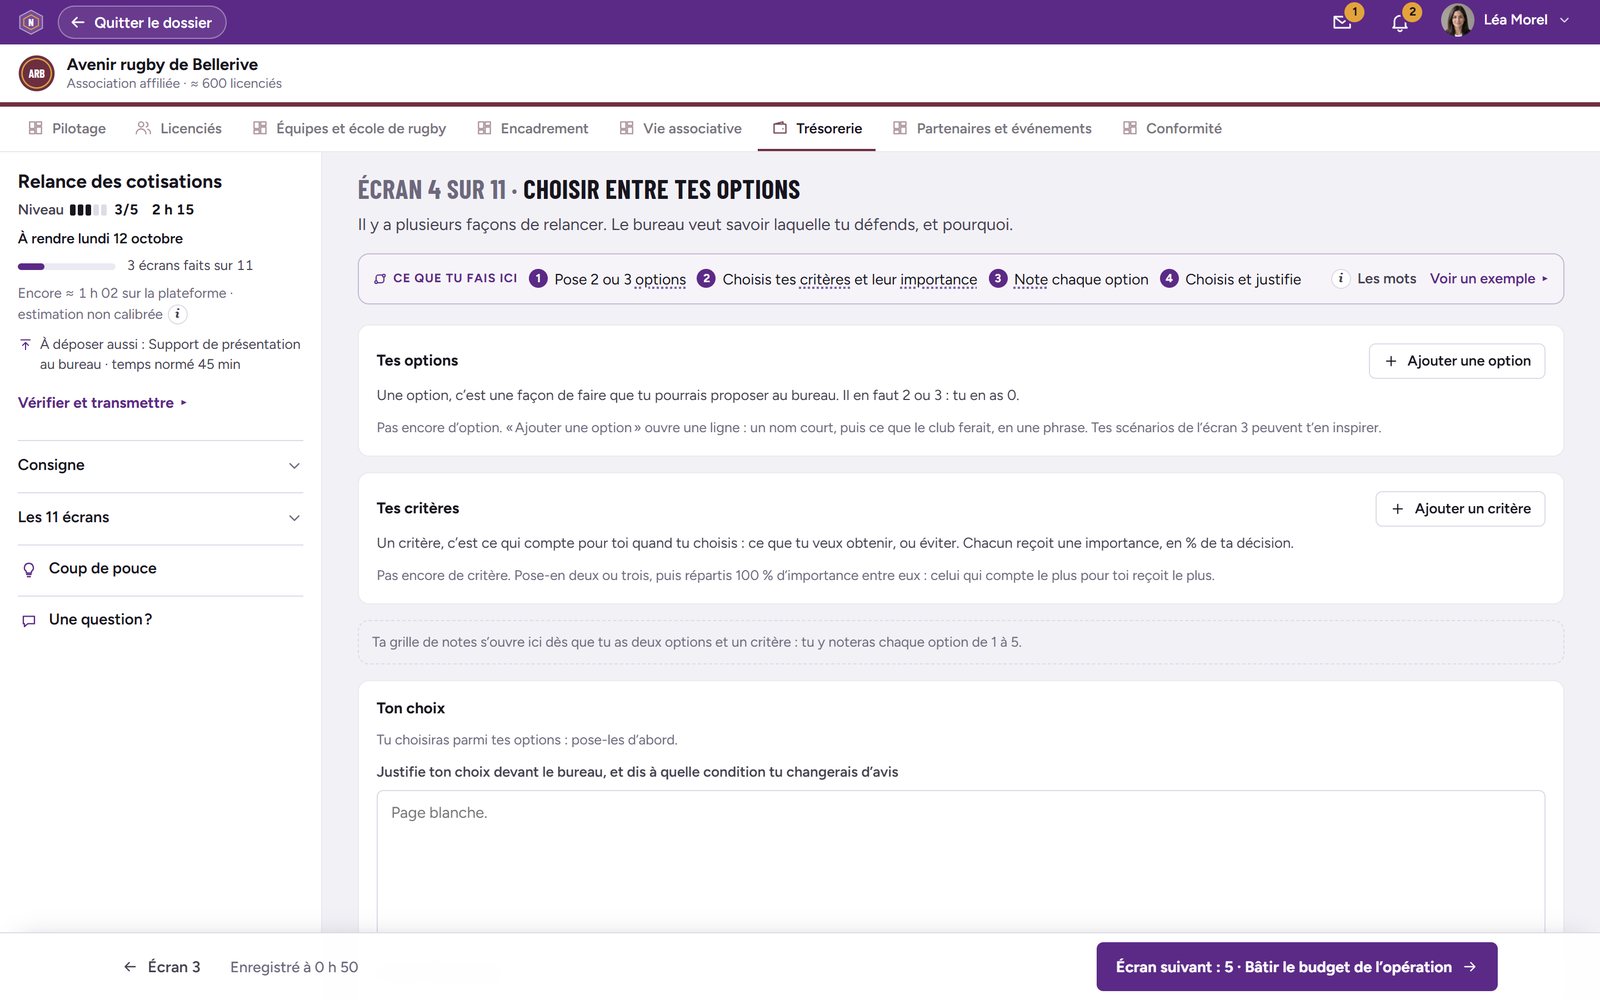Screen dimensions: 1600x1000
Task: Click Léa Morel's avatar photo
Action: 1457,20
